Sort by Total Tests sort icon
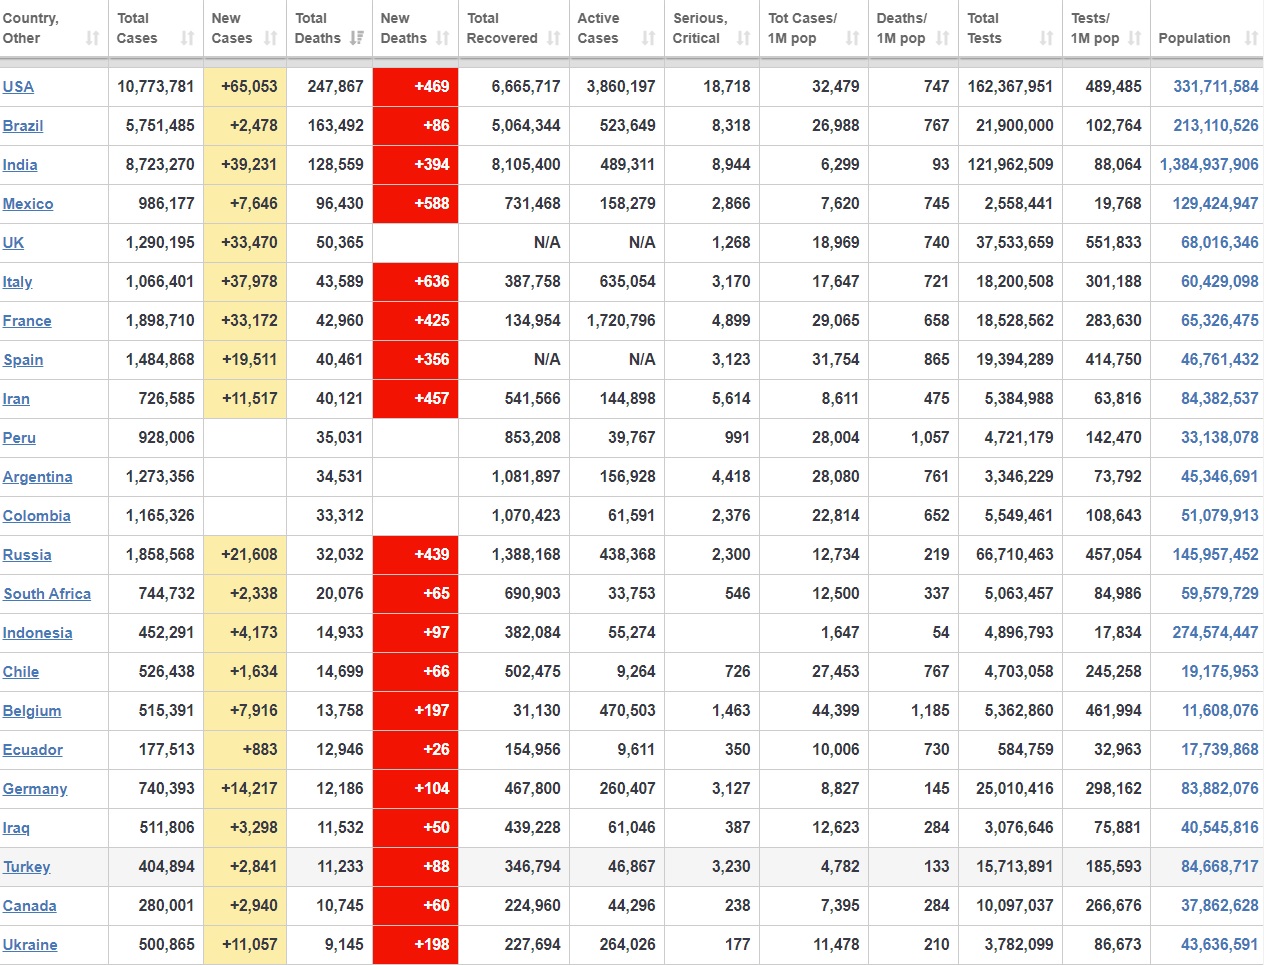The height and width of the screenshot is (965, 1264). [x=1046, y=38]
